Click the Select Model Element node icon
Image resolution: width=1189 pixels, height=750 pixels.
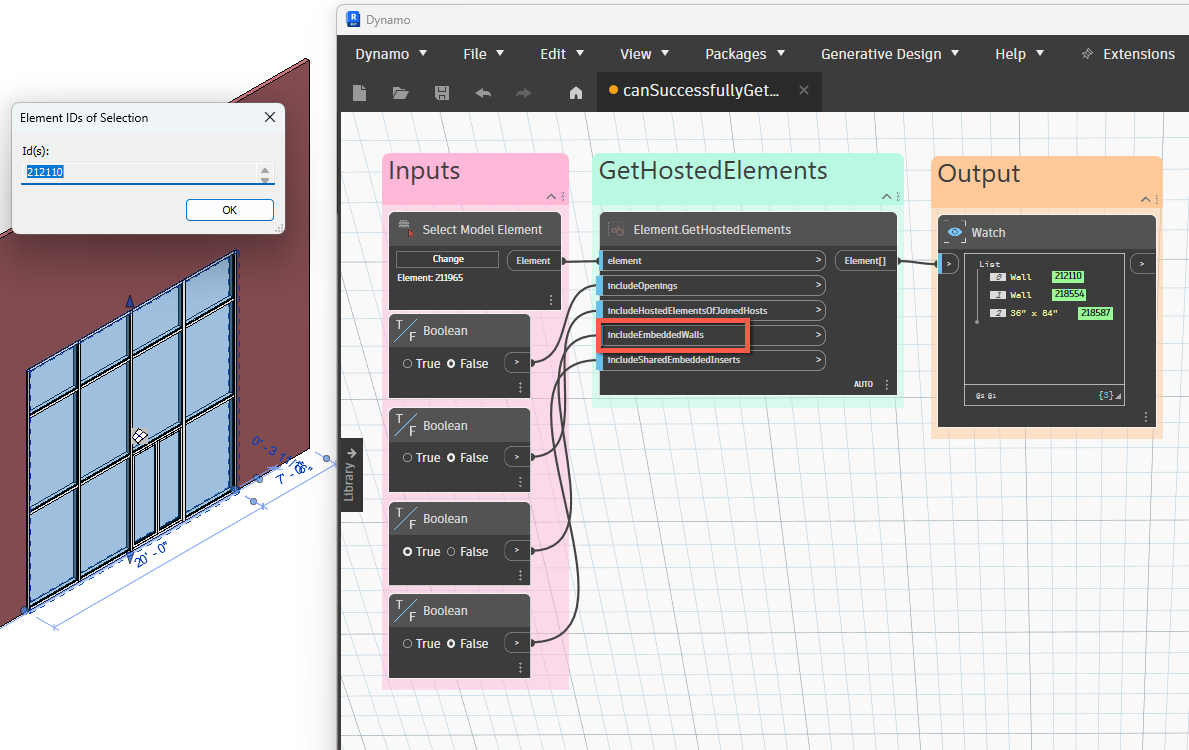click(x=406, y=229)
